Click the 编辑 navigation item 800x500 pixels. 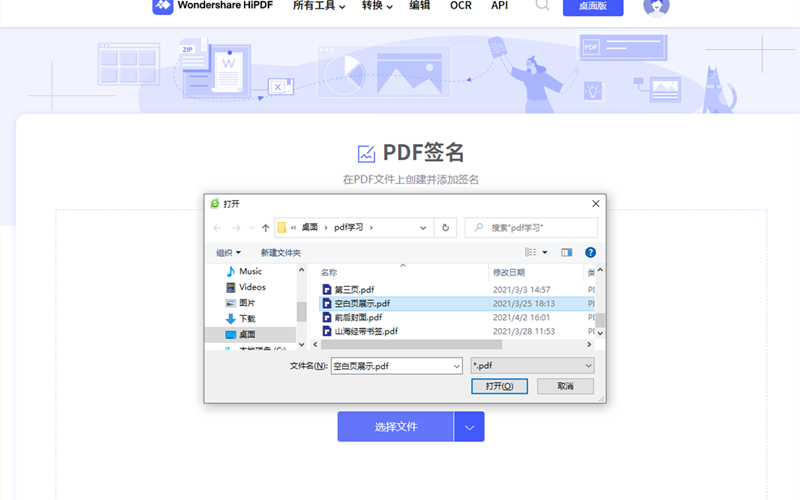[420, 6]
